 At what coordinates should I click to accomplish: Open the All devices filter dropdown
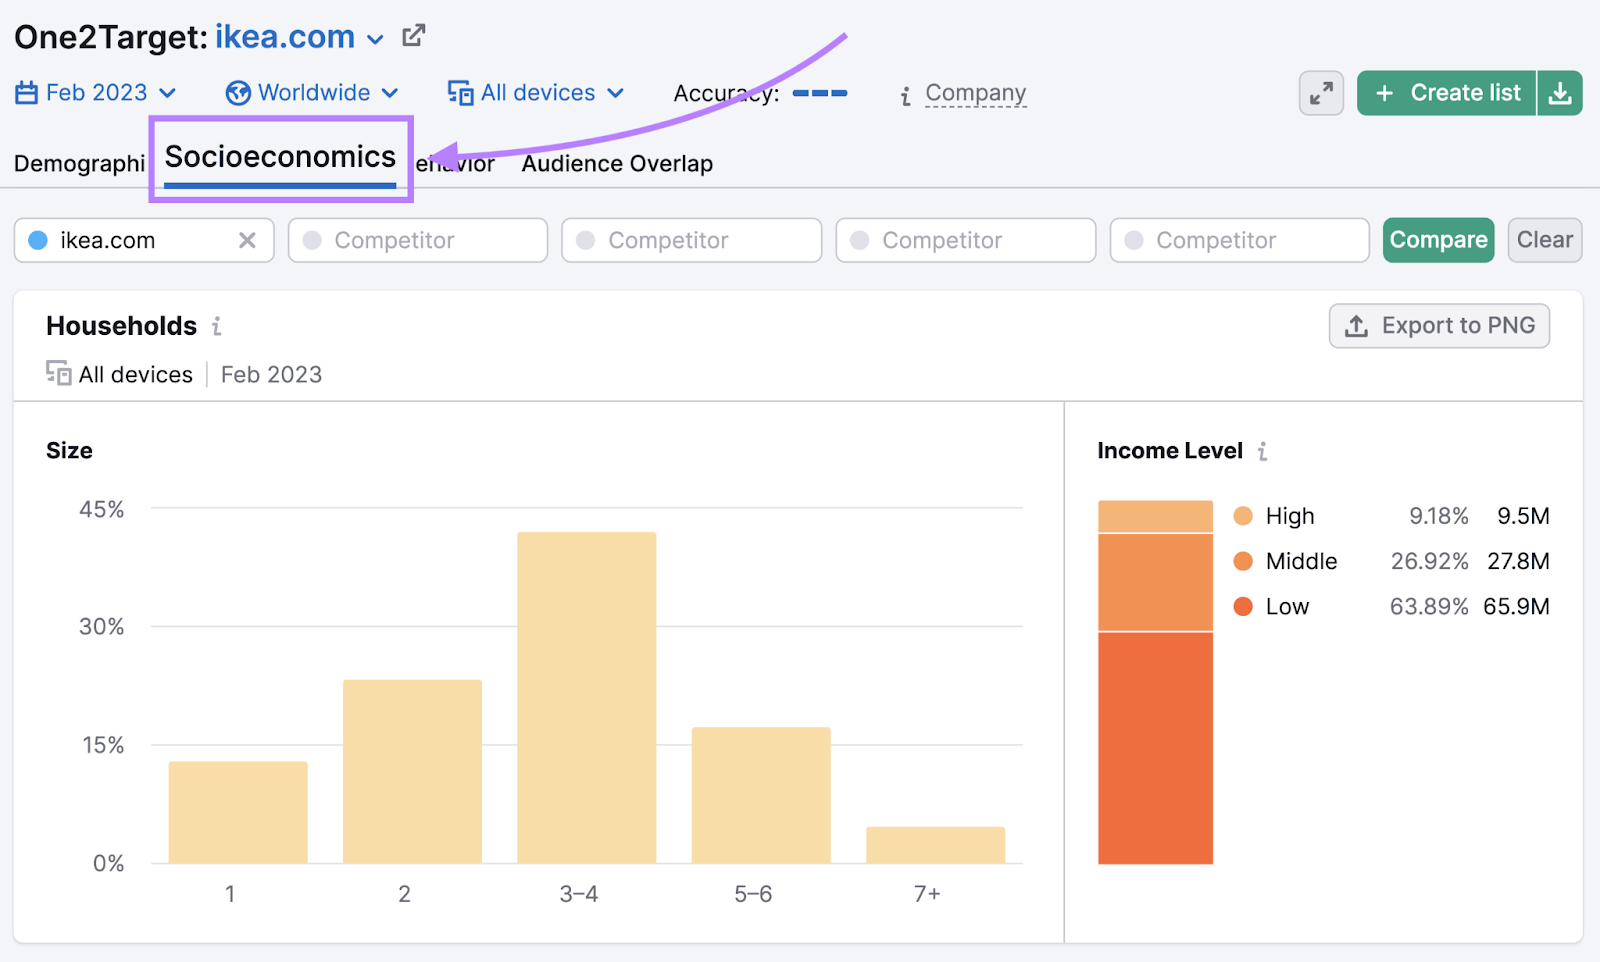(x=536, y=93)
